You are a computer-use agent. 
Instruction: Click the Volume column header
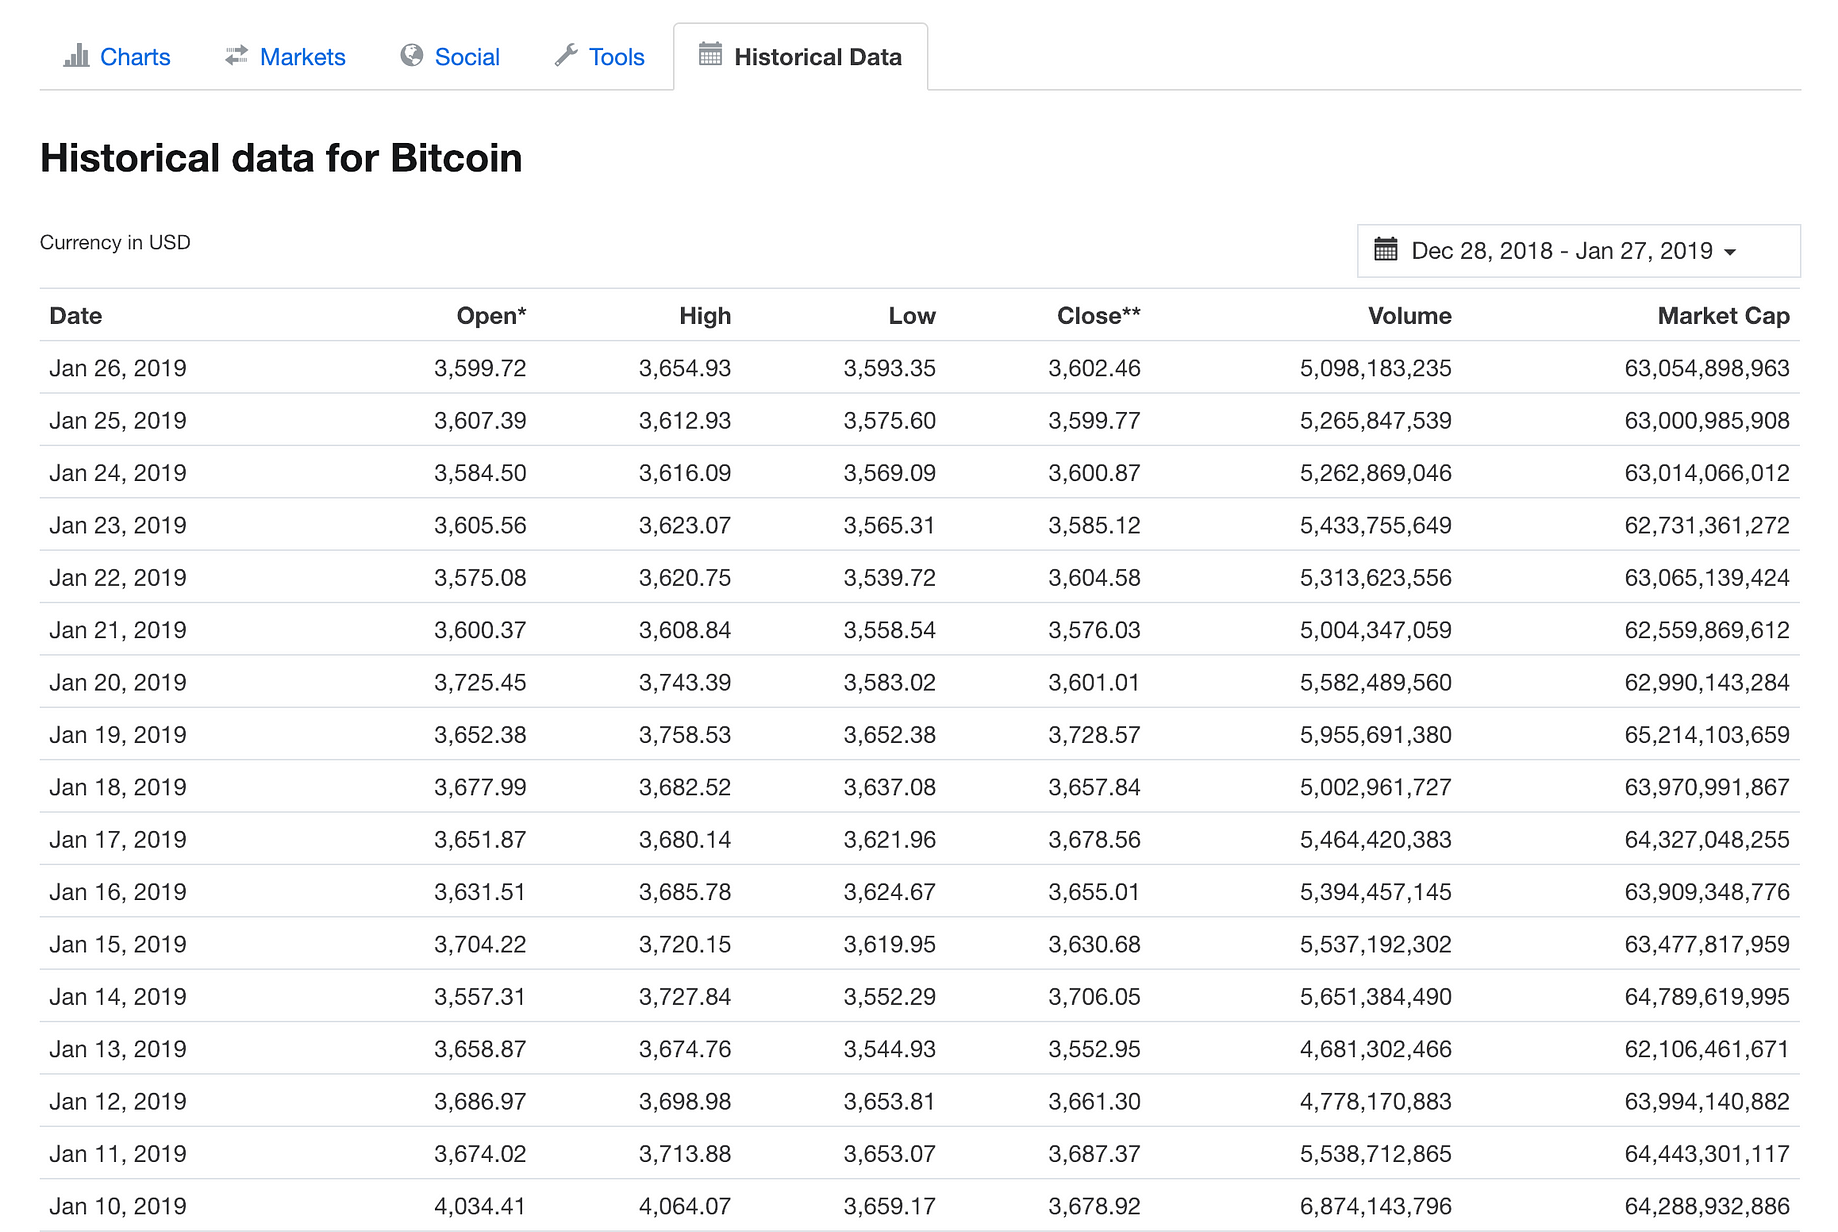pos(1410,316)
